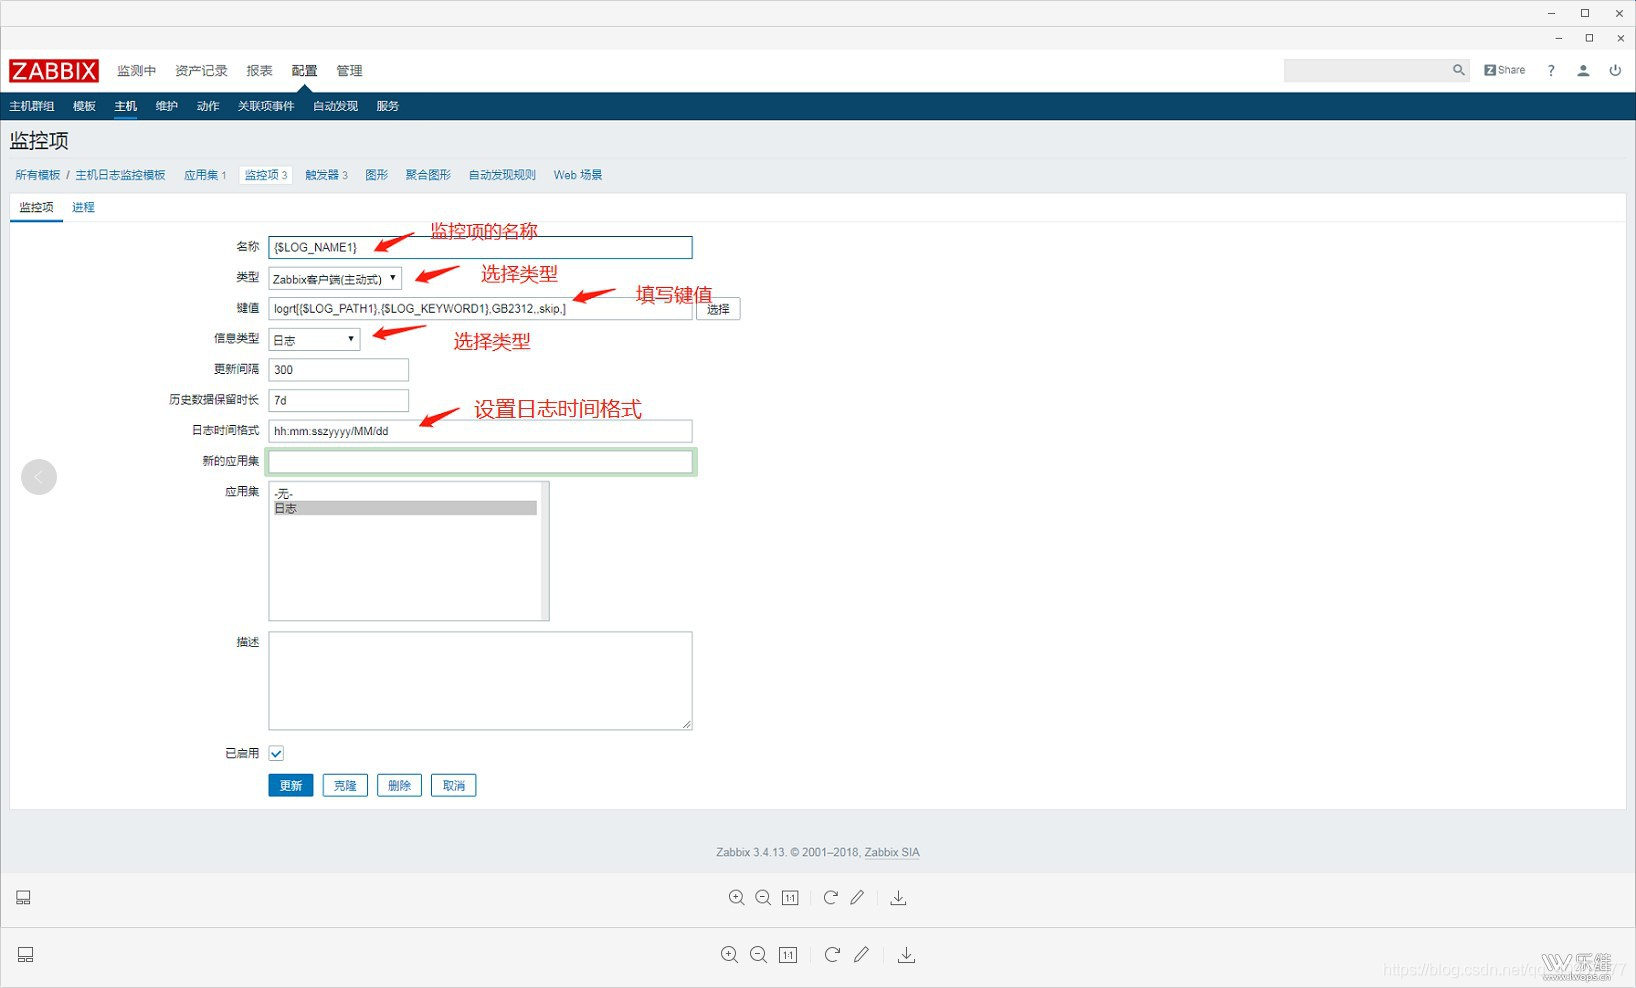Click rotate icon in upper viewer toolbar

(830, 898)
